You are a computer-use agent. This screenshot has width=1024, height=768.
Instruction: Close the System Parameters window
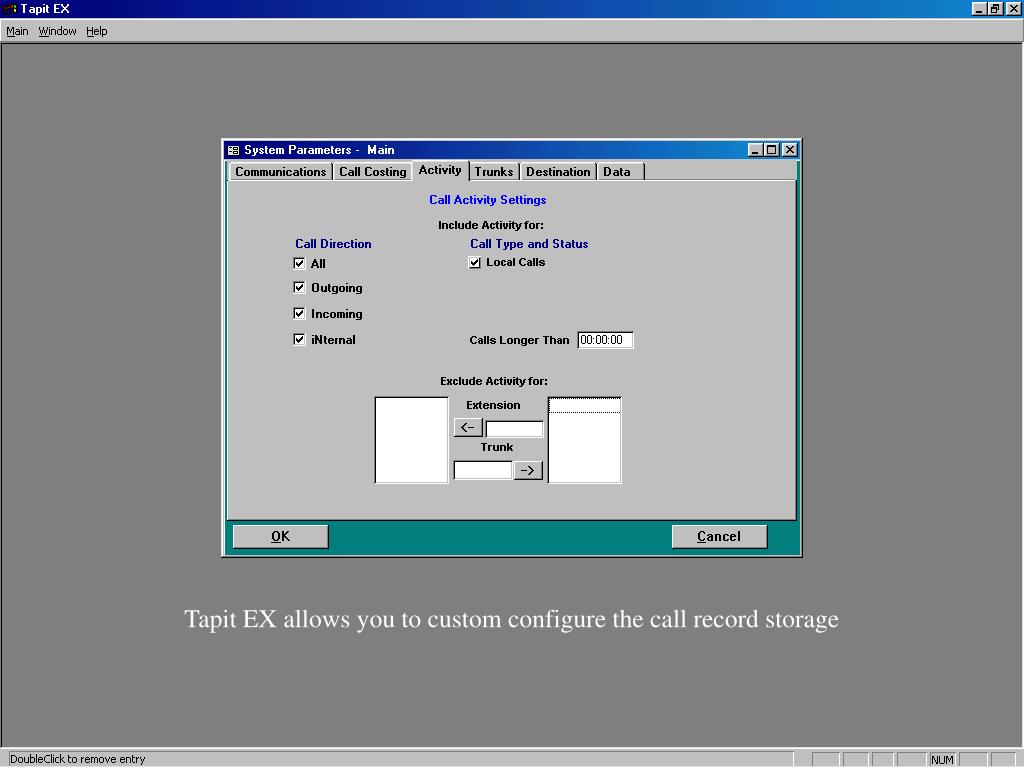(790, 150)
